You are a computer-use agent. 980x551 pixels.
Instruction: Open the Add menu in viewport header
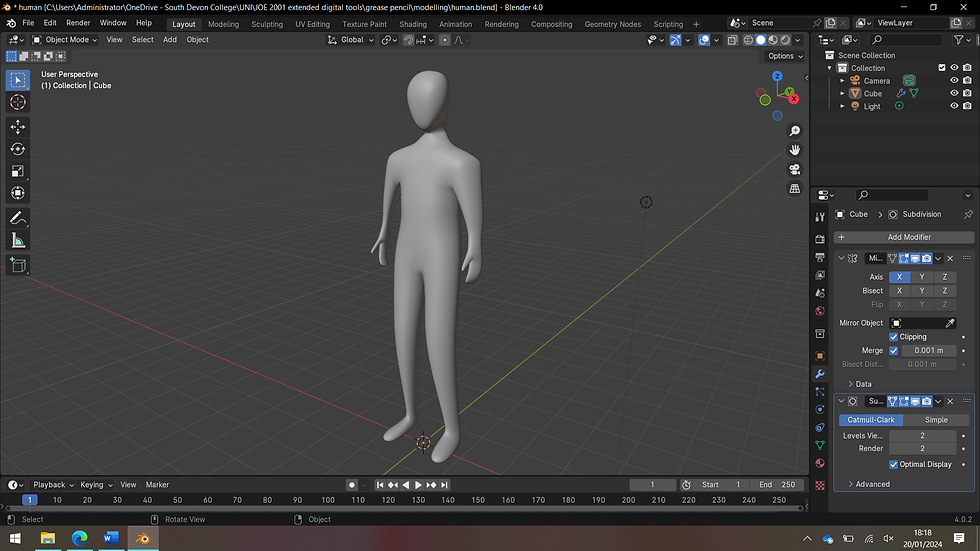(170, 39)
